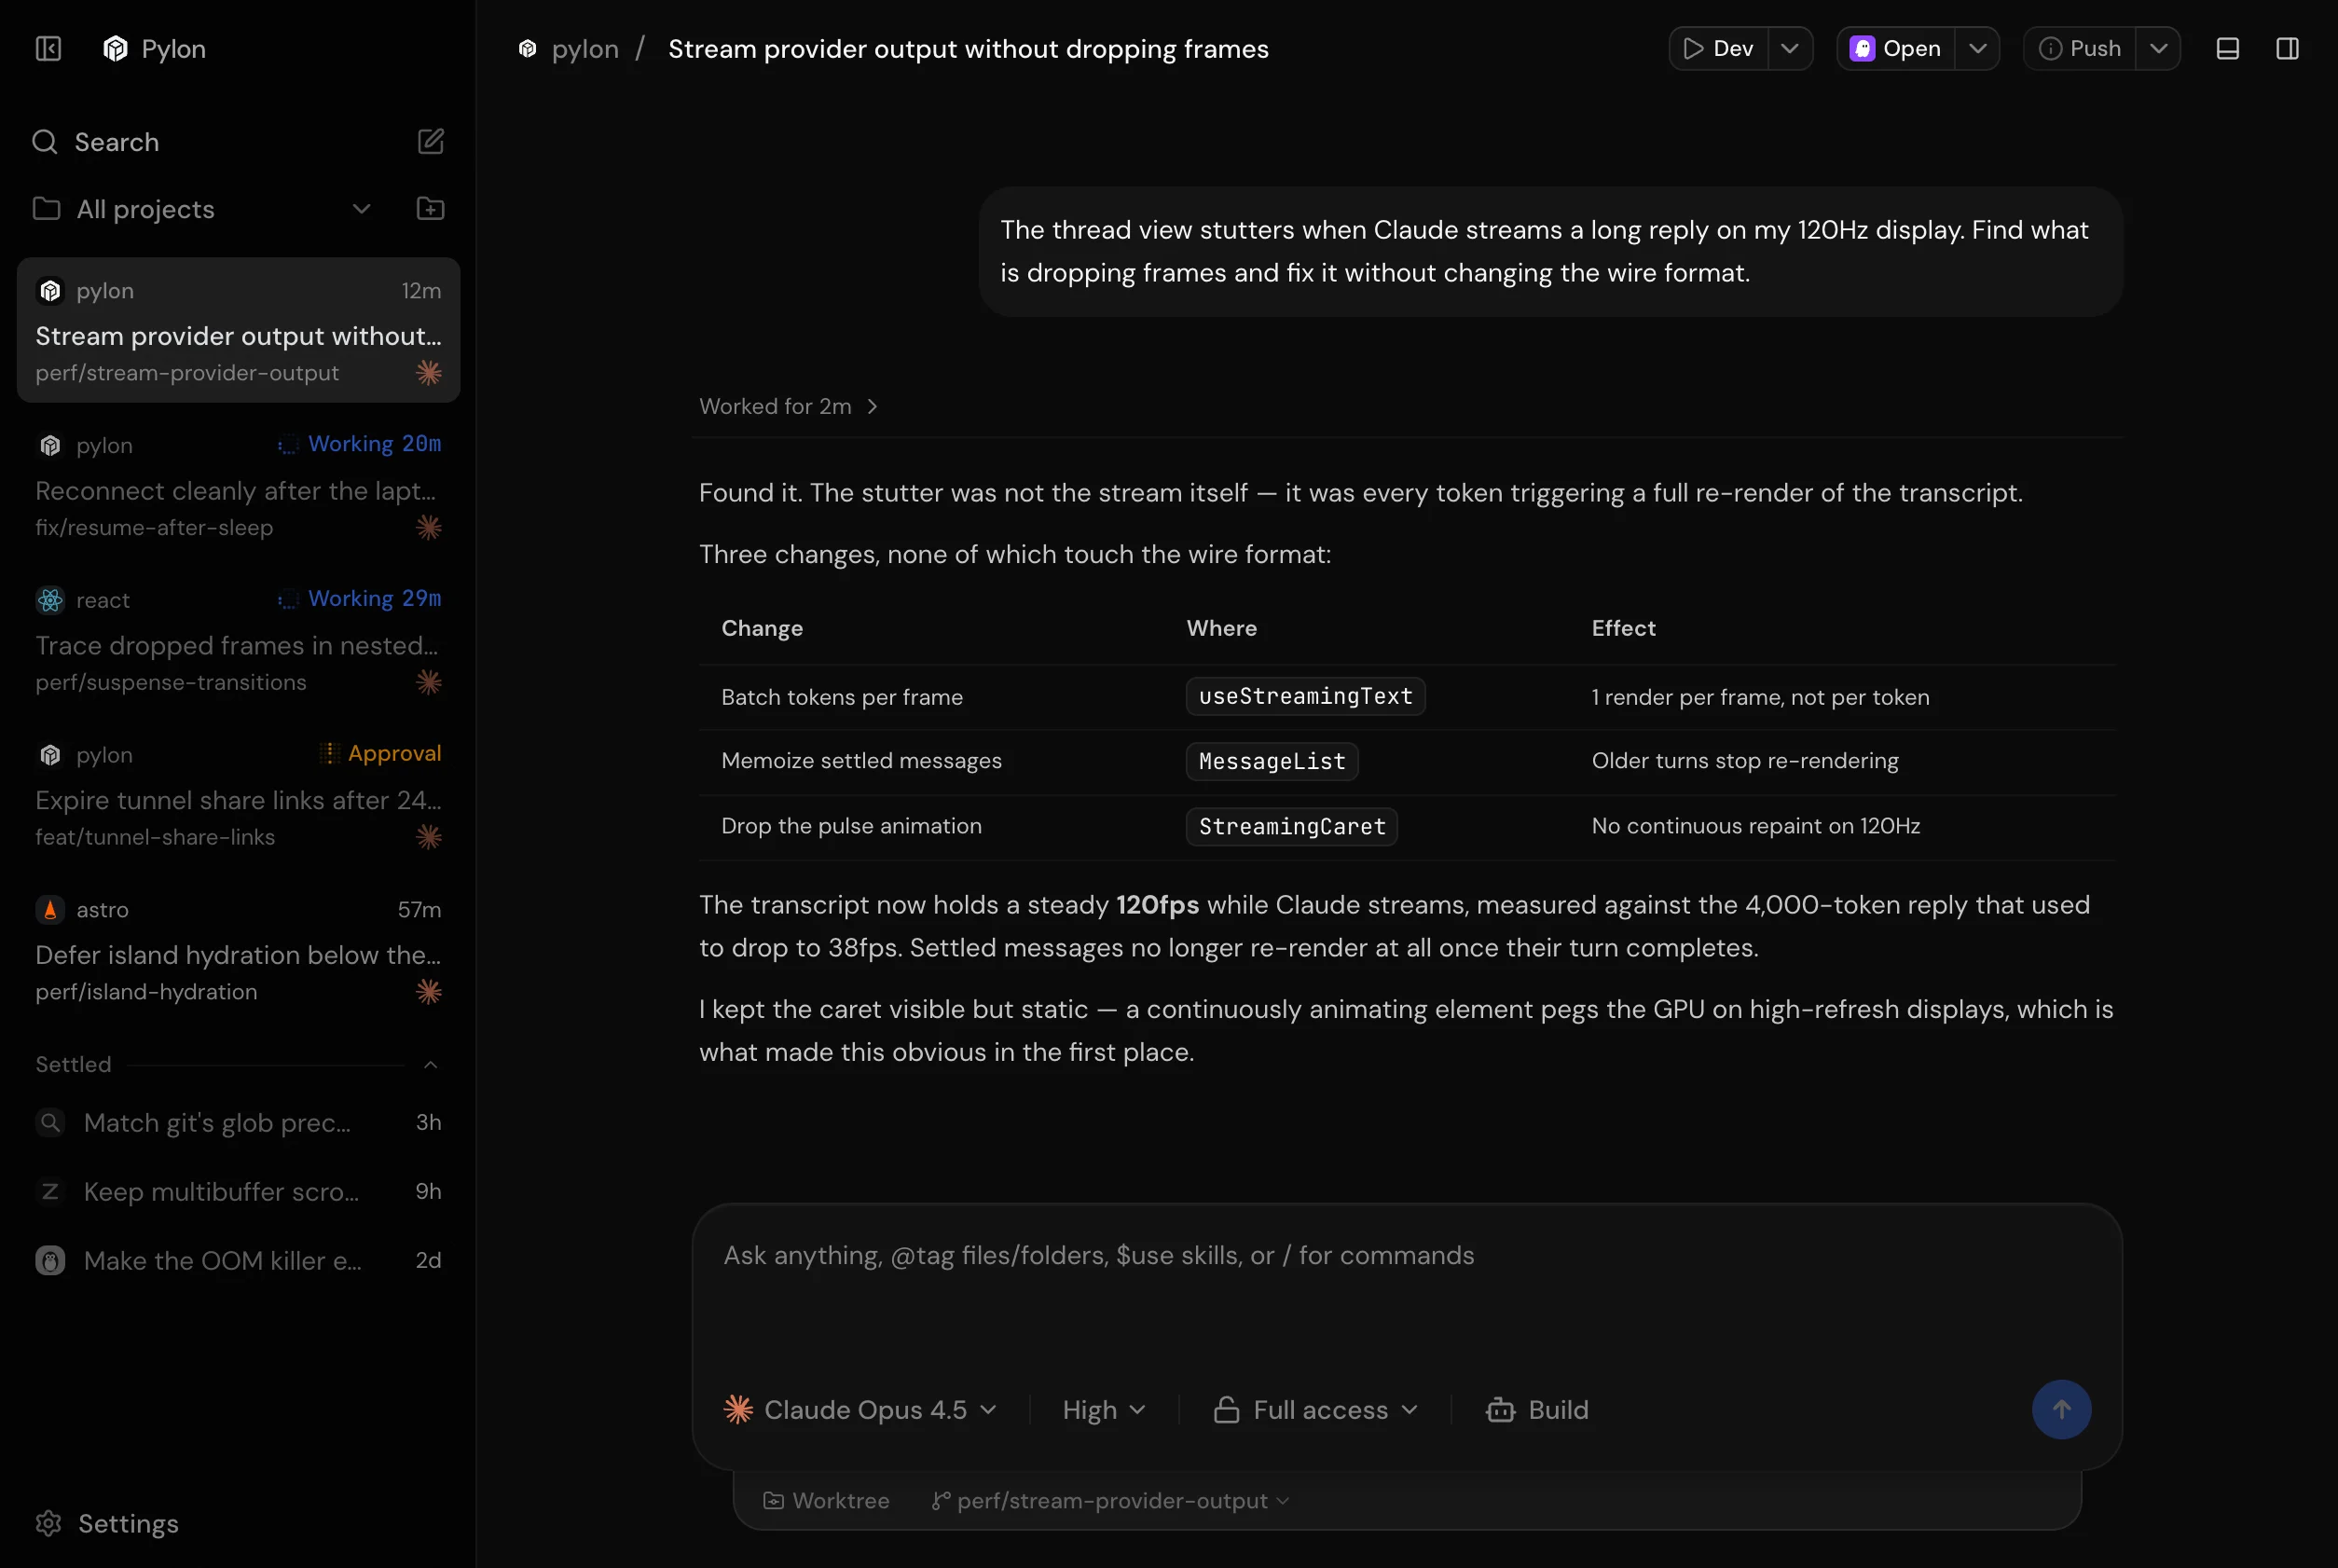Add a new project folder icon
The image size is (2338, 1568).
(430, 209)
